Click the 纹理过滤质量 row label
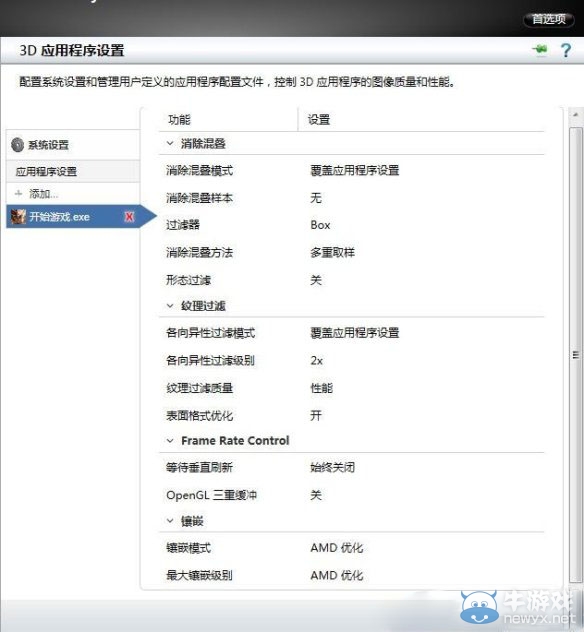 pyautogui.click(x=200, y=388)
